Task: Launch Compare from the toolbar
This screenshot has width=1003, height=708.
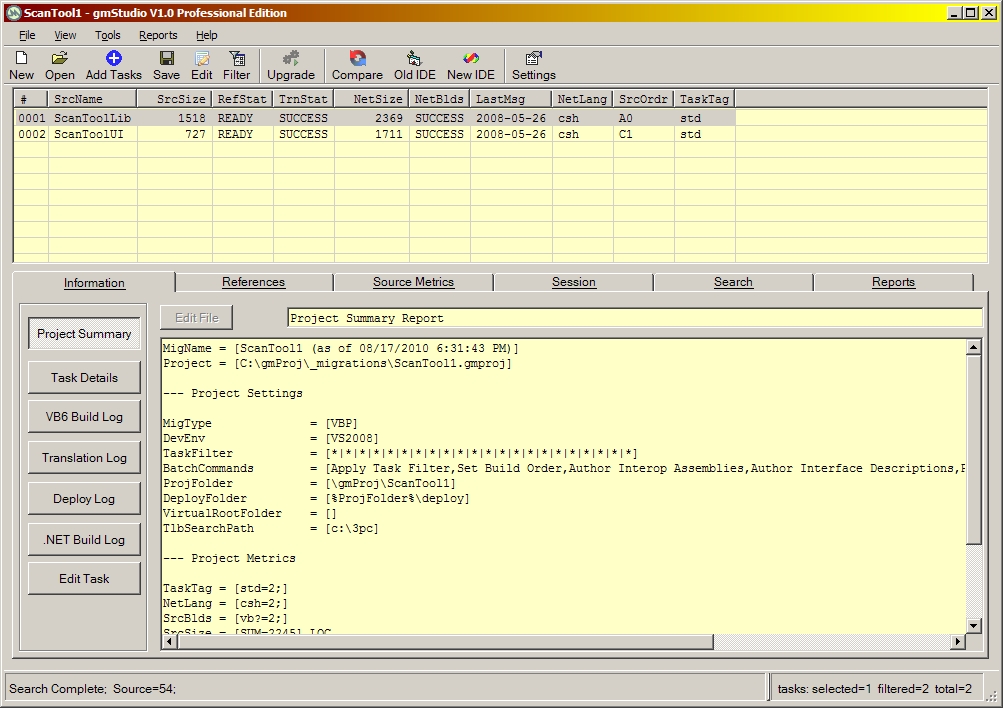Action: (357, 59)
